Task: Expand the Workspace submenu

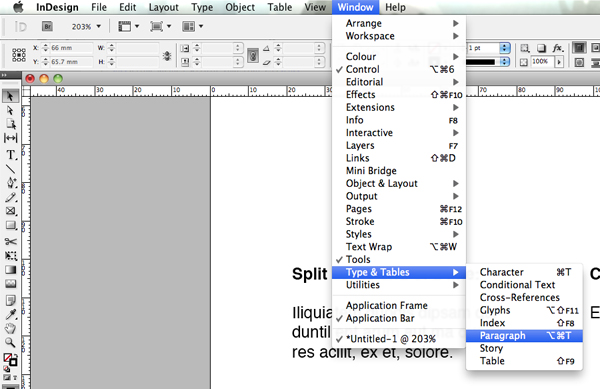Action: 399,36
